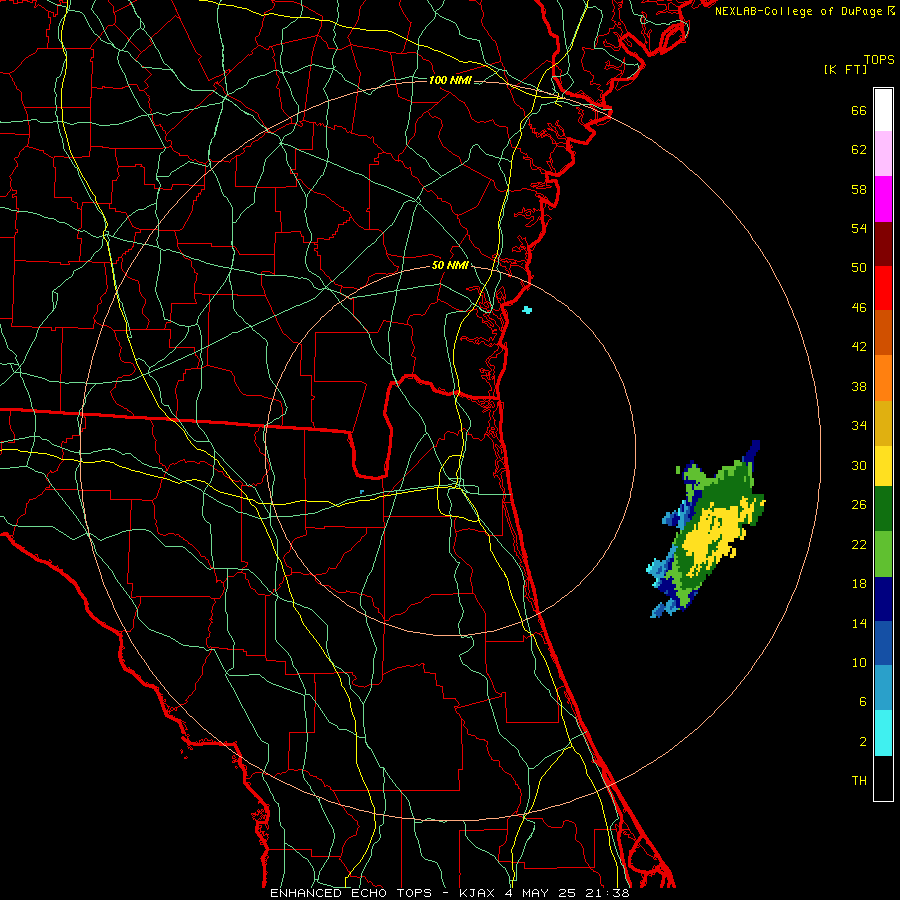Click the legend value 42
This screenshot has height=900, width=900.
[859, 347]
